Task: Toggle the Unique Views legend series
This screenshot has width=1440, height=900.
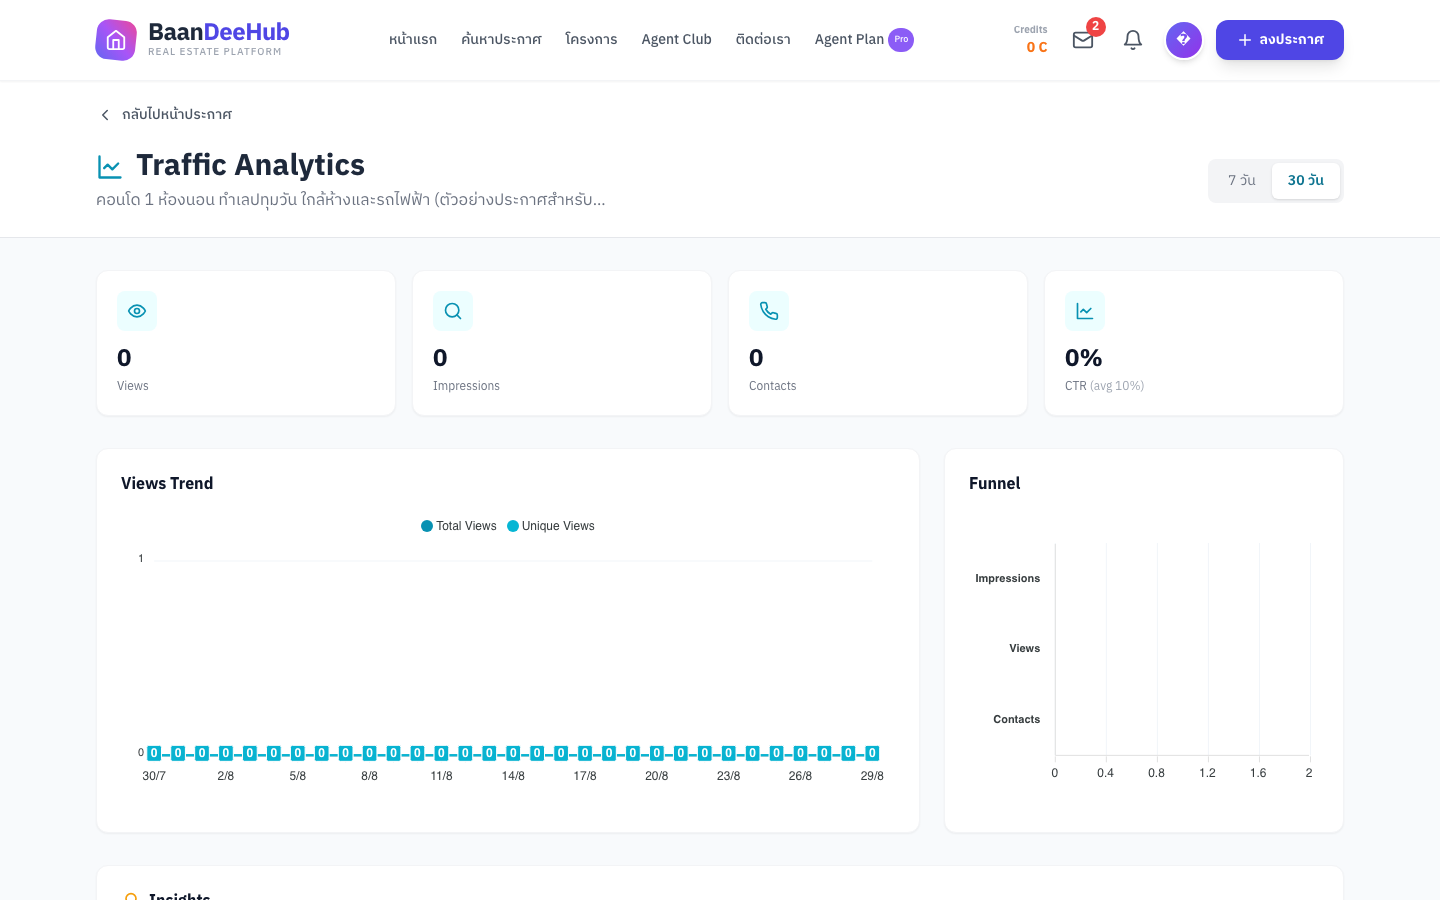Action: [551, 526]
